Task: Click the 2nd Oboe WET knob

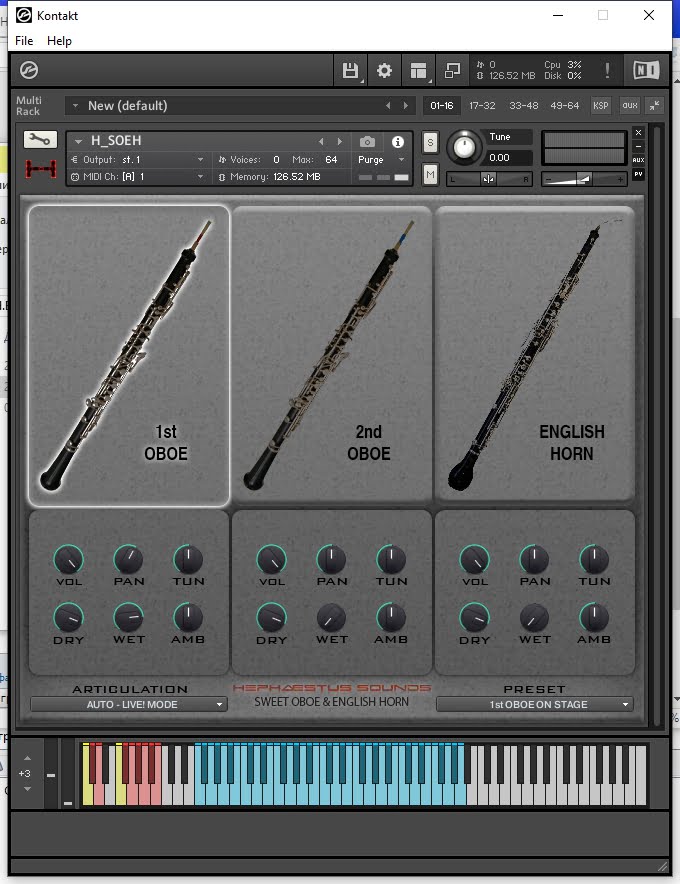Action: [x=332, y=617]
